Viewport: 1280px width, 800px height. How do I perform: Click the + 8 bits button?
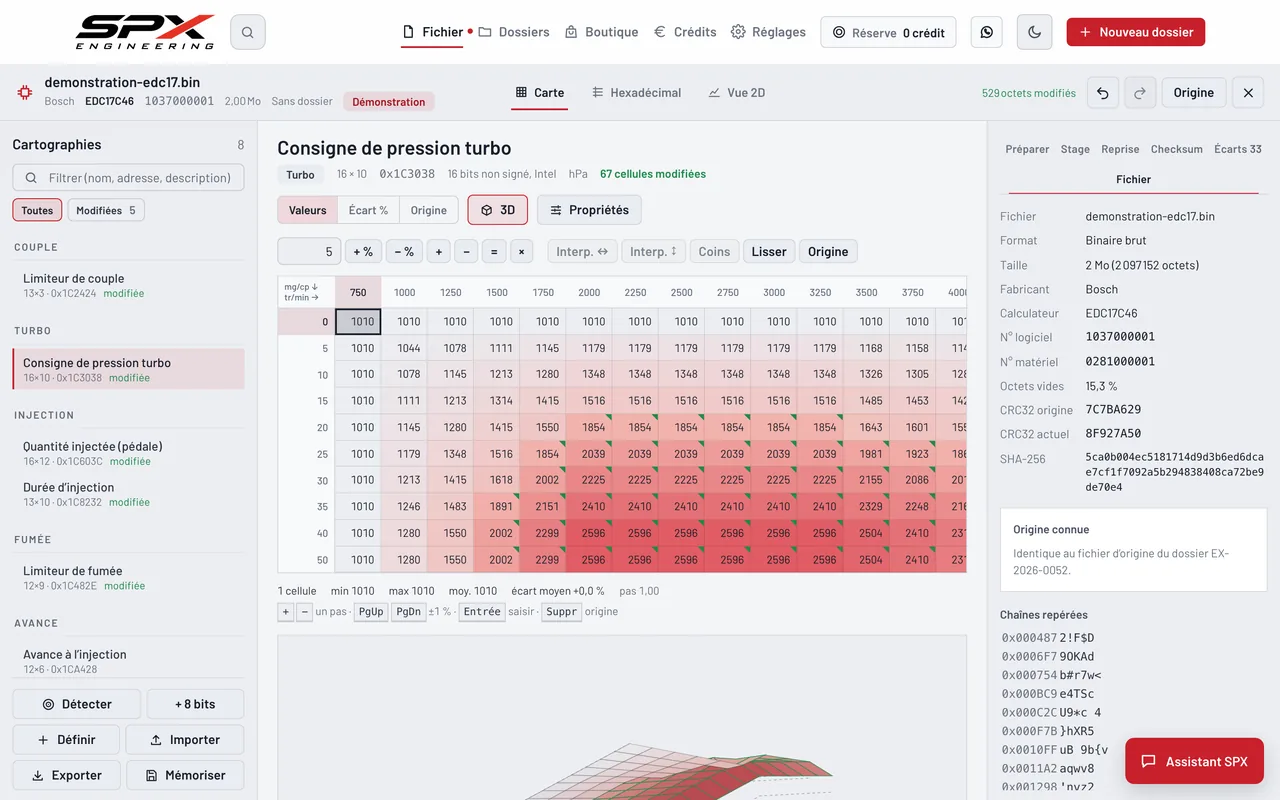195,704
